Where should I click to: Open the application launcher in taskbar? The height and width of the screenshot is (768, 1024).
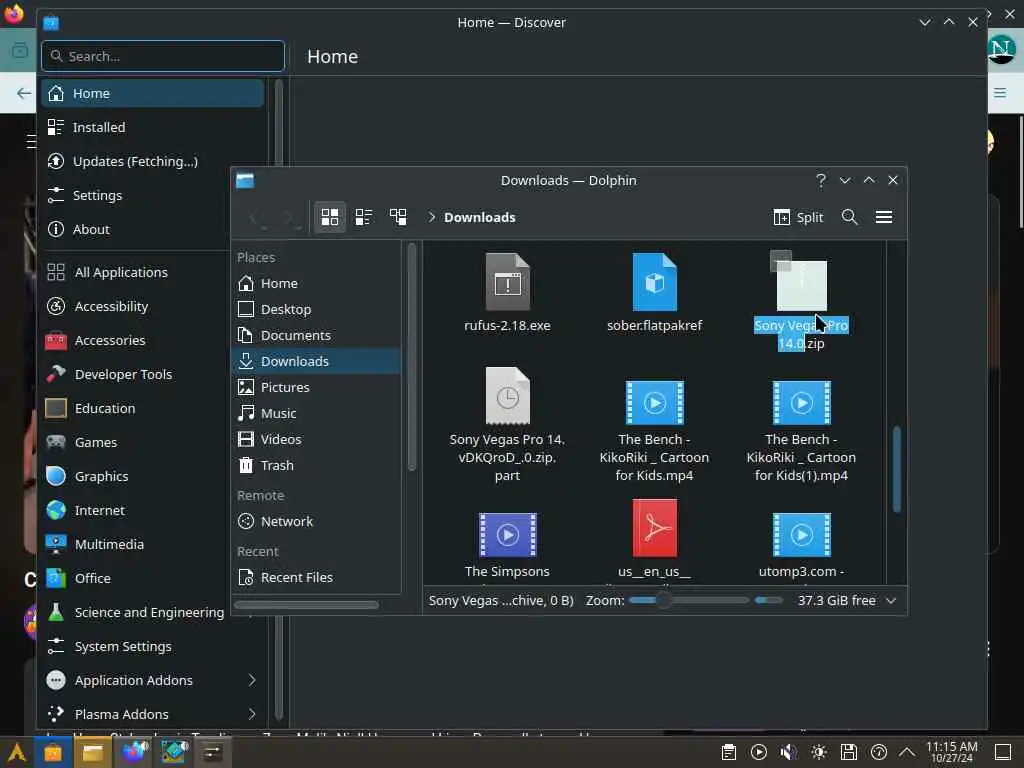16,752
